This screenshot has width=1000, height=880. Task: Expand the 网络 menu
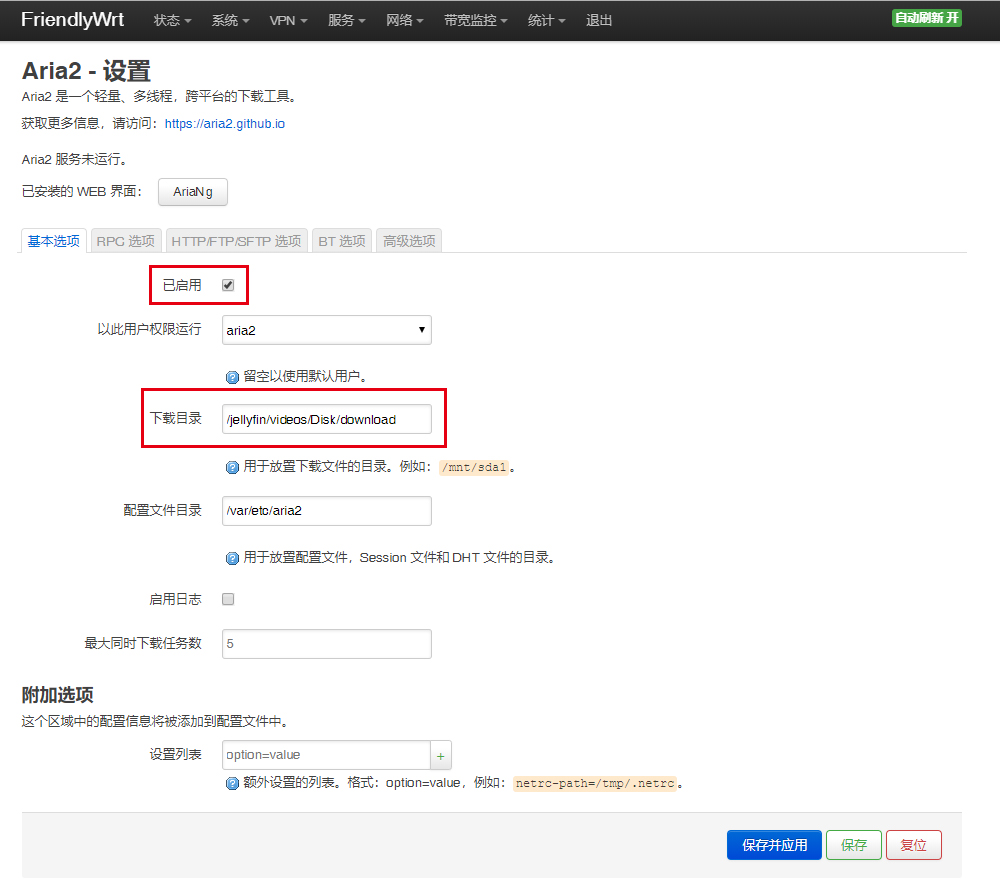[404, 20]
